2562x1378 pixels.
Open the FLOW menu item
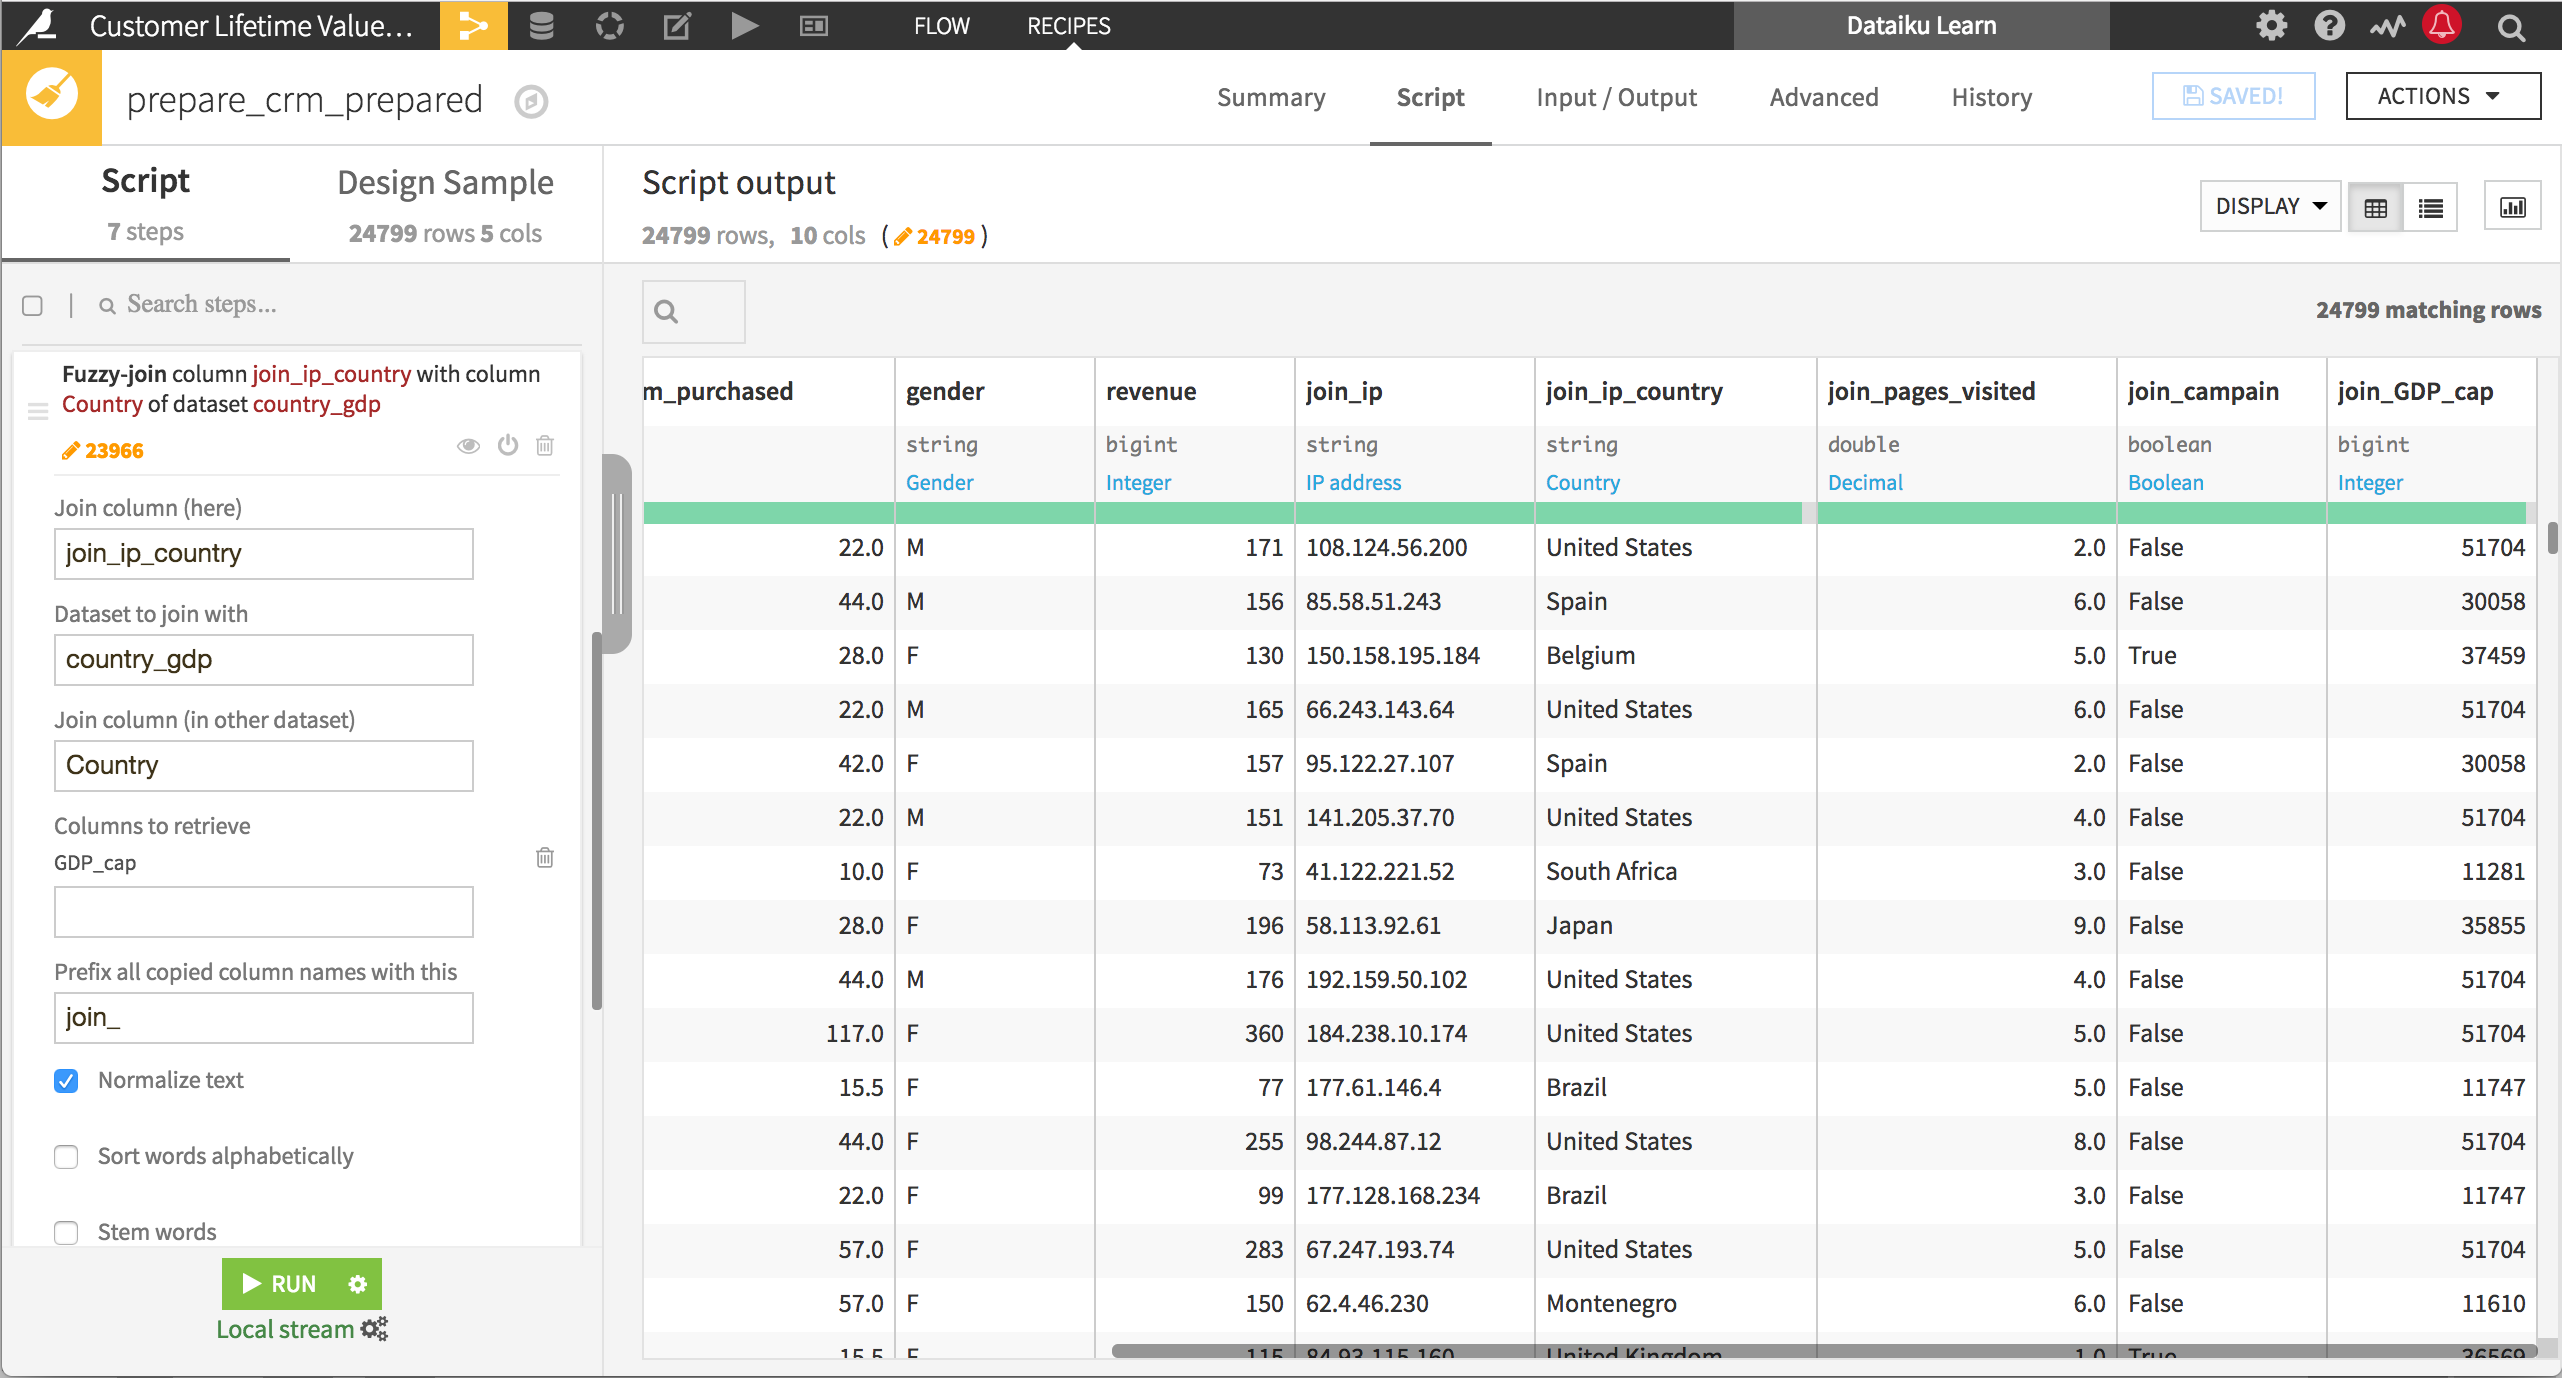(941, 26)
